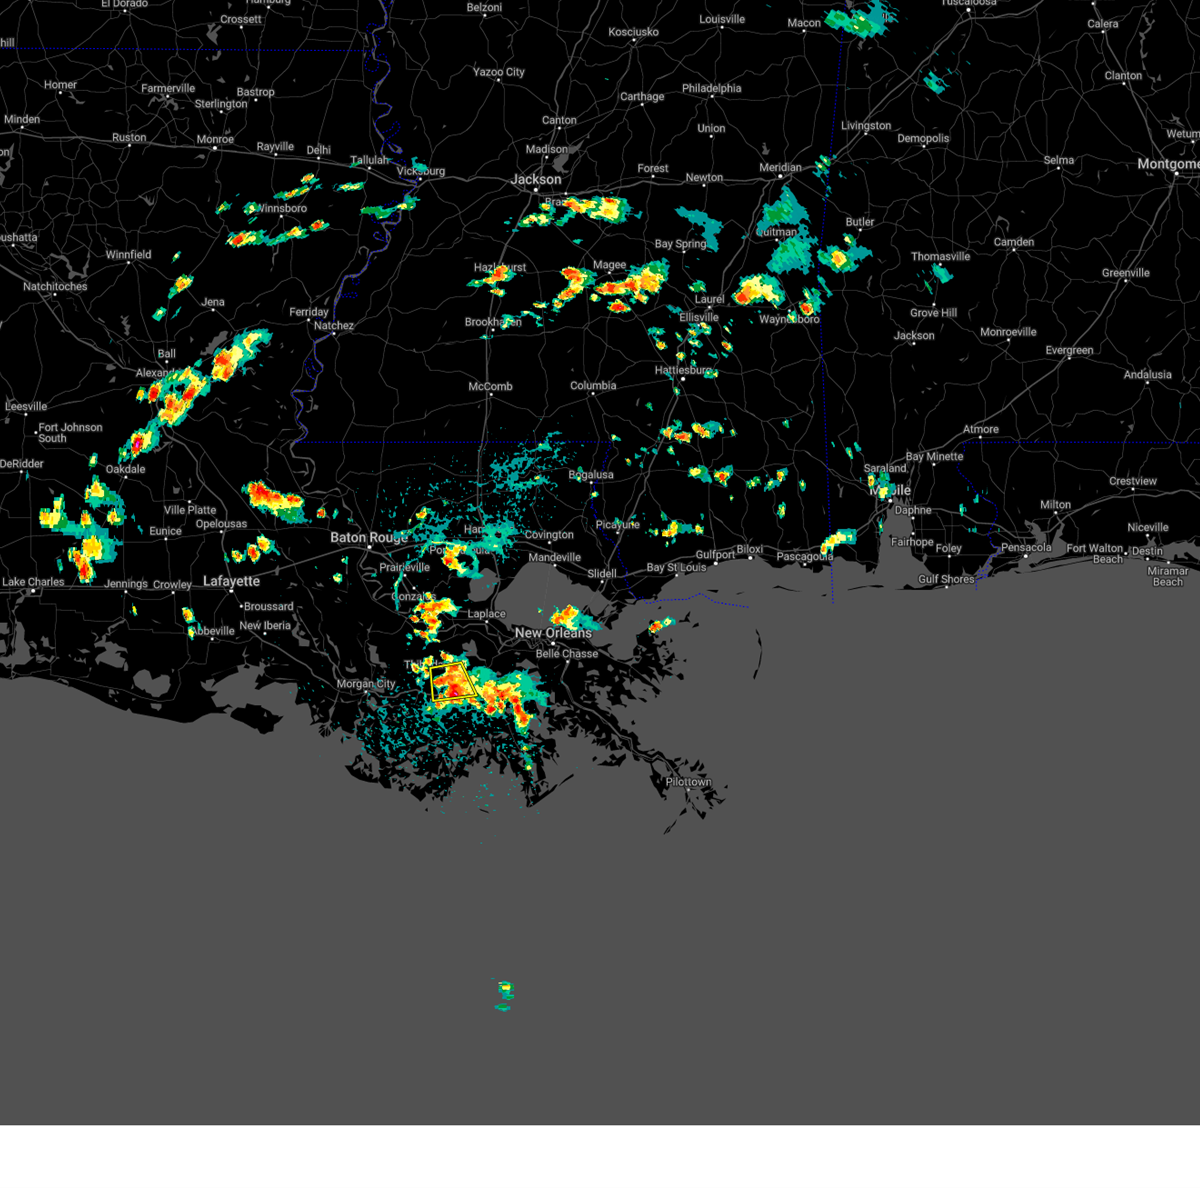1200x1200 pixels.
Task: Click the Morgan City label
Action: coord(366,684)
